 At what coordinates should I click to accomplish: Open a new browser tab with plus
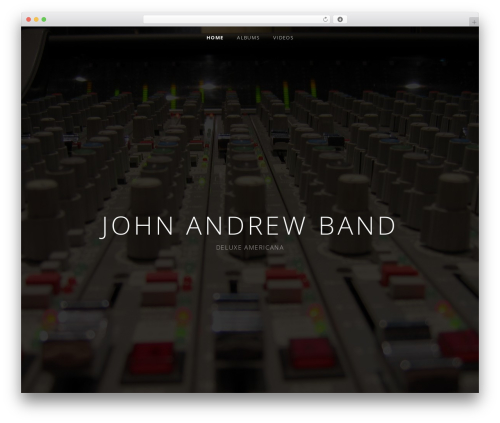point(474,22)
